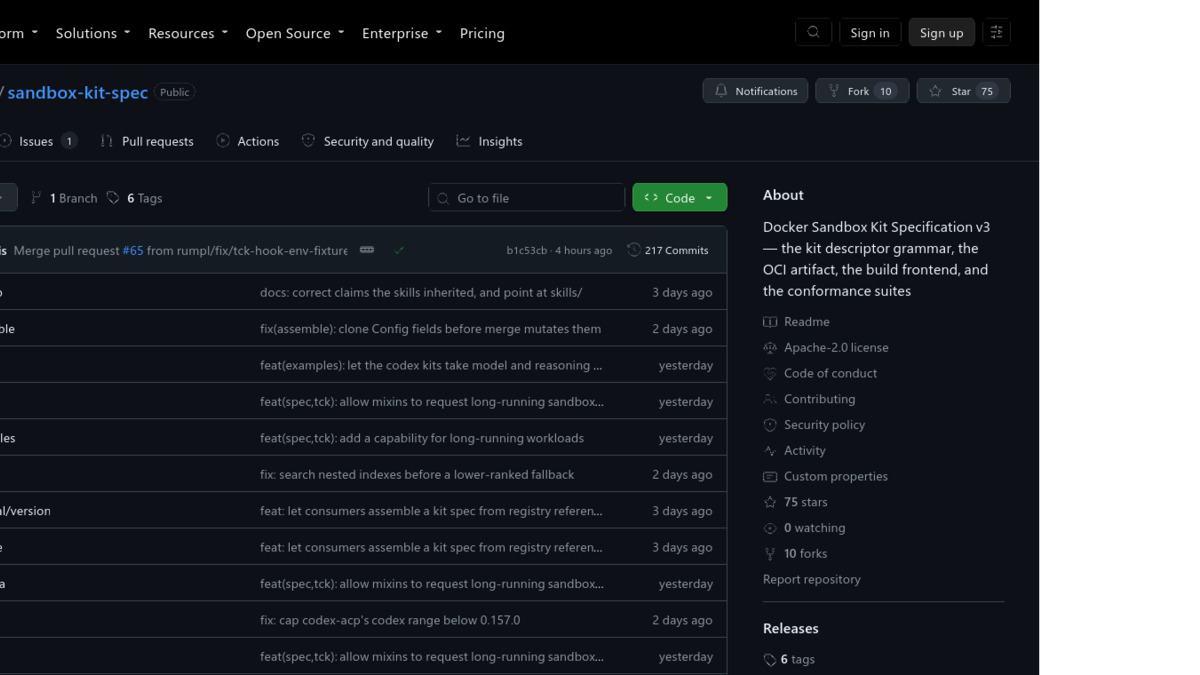
Task: Switch to the Actions tab
Action: [x=248, y=141]
